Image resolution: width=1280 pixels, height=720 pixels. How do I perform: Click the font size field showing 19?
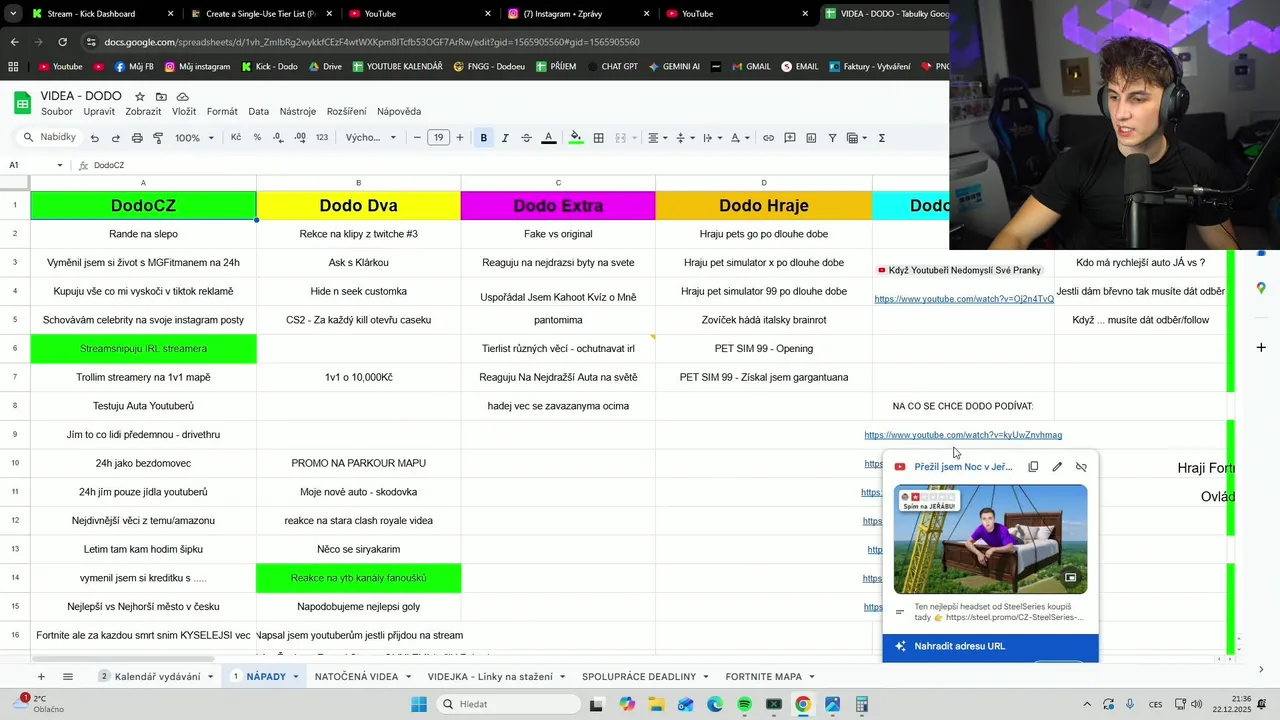point(438,138)
